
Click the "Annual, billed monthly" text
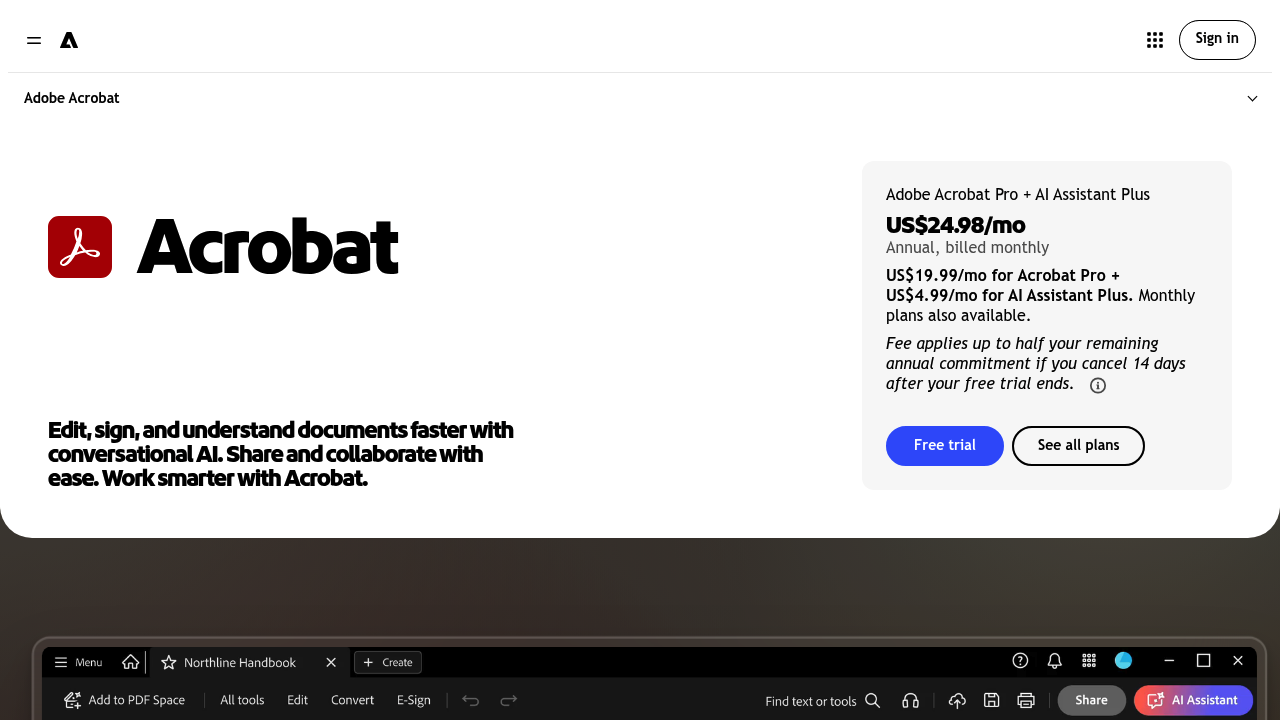click(968, 248)
